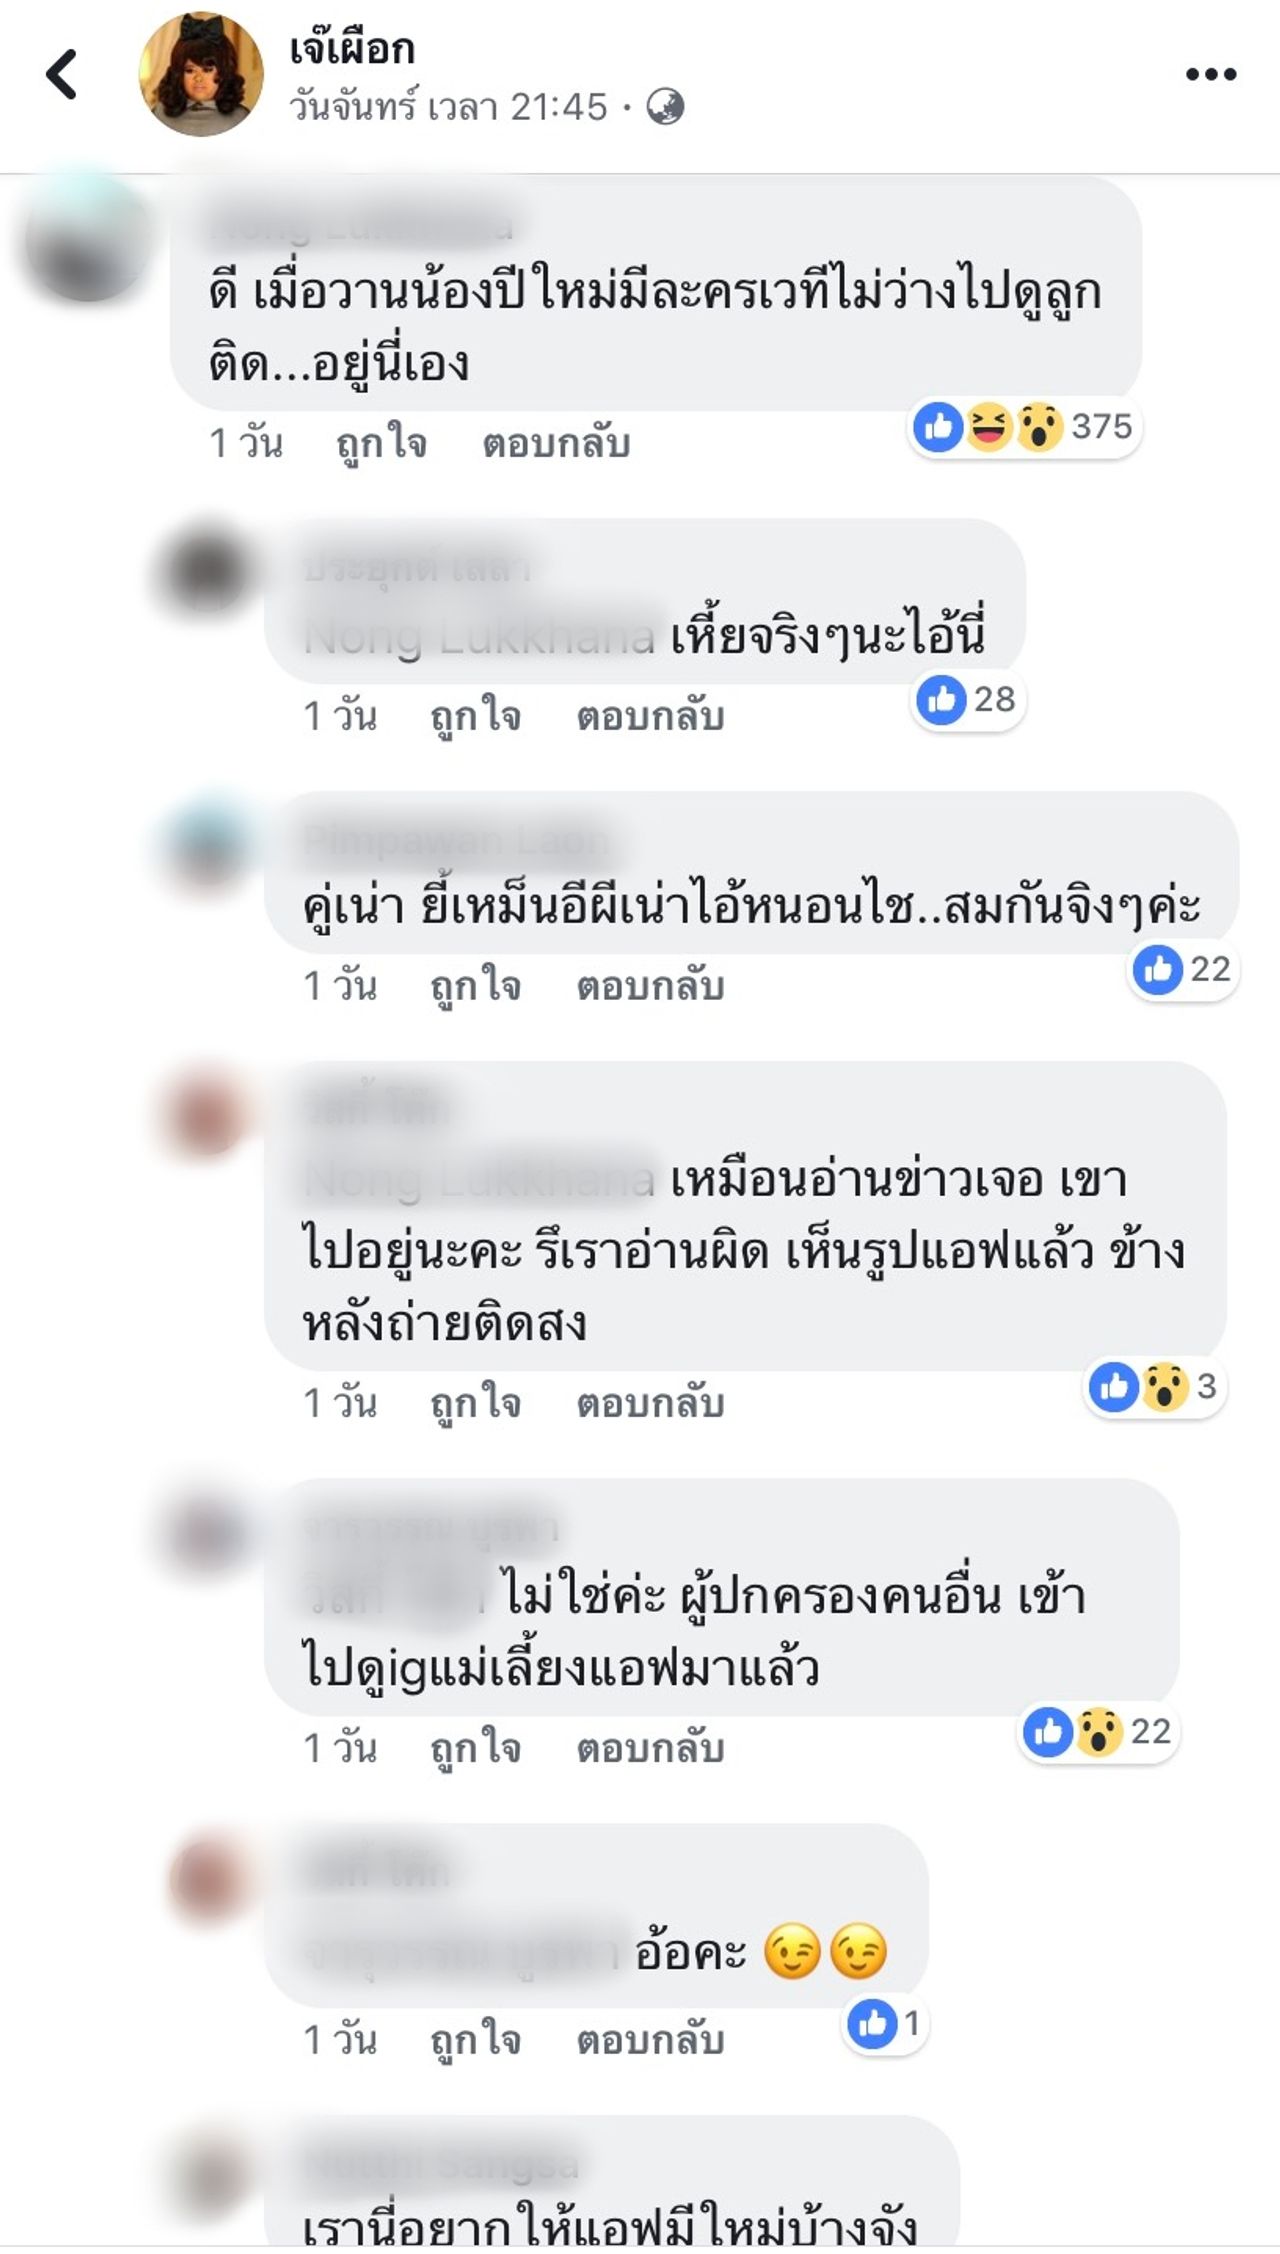Image resolution: width=1280 pixels, height=2254 pixels.
Task: Reply to the เหมือนอ่านข่าวเจอ comment
Action: point(650,1403)
